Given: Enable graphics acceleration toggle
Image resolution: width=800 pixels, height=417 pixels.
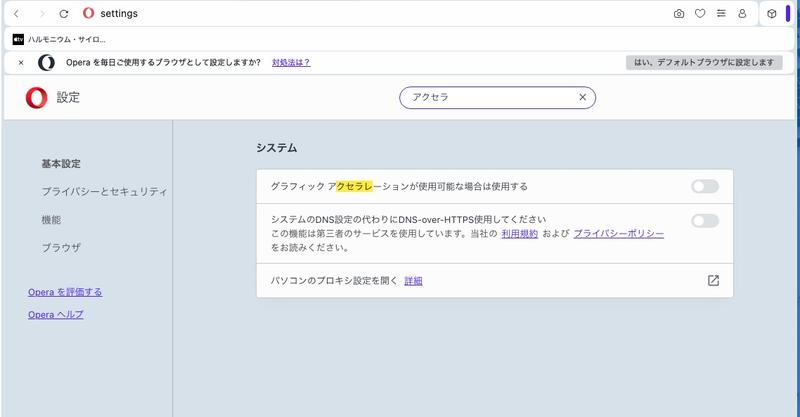Looking at the screenshot, I should click(705, 186).
